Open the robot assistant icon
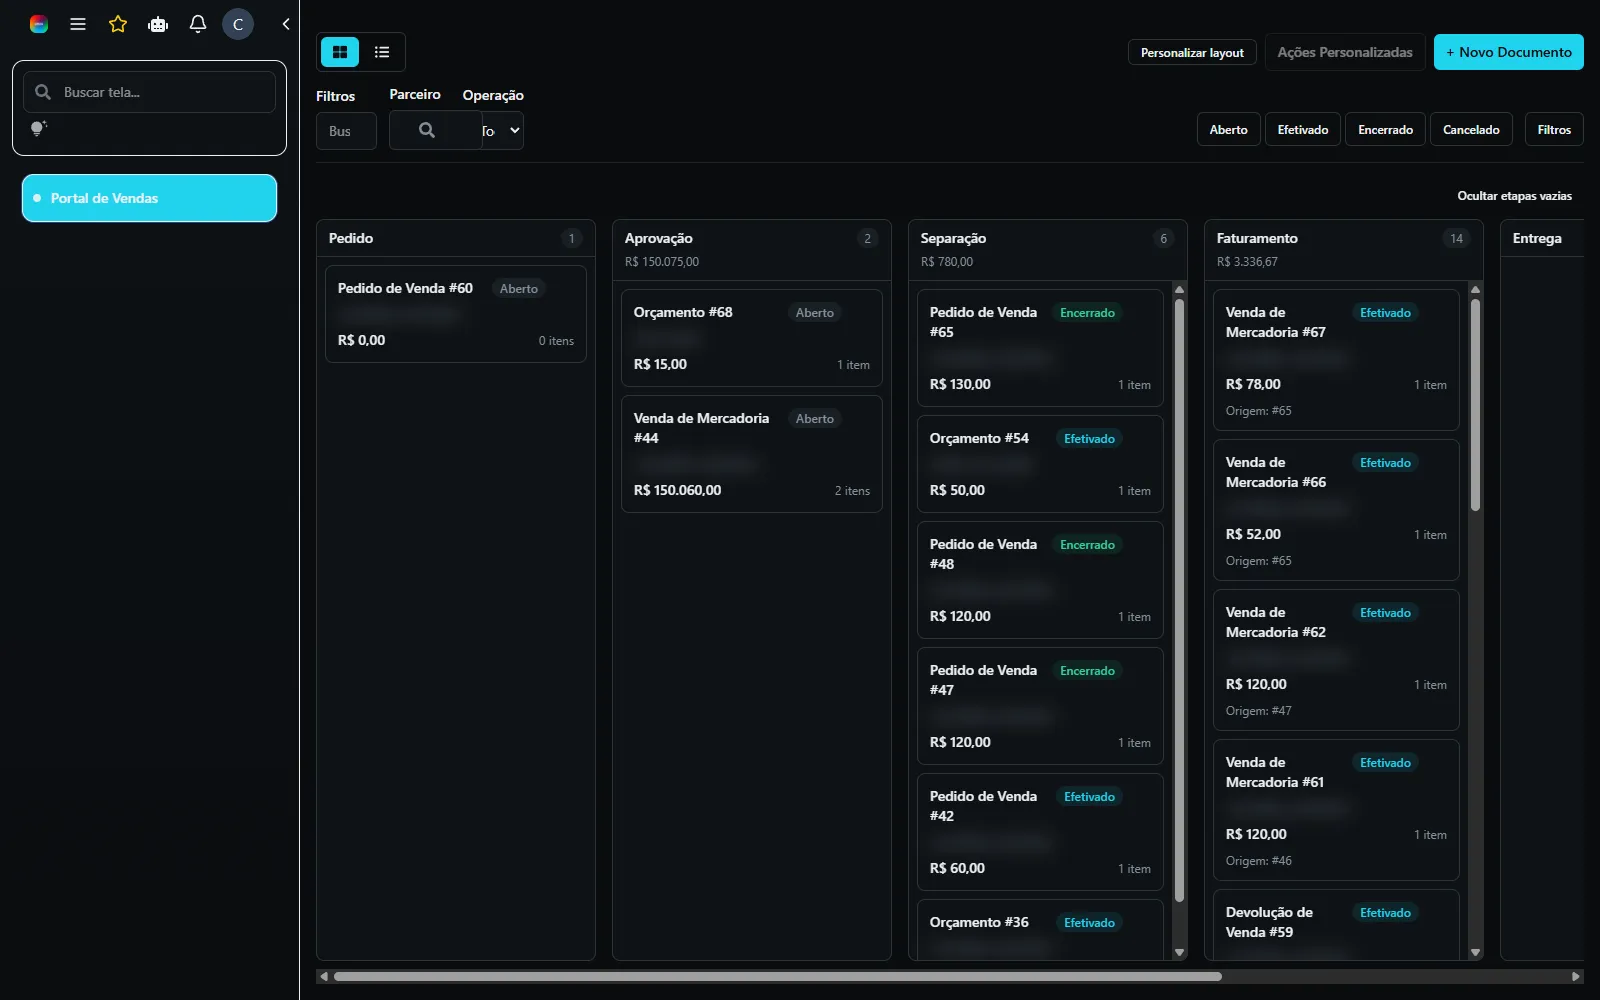The width and height of the screenshot is (1600, 1000). point(158,24)
